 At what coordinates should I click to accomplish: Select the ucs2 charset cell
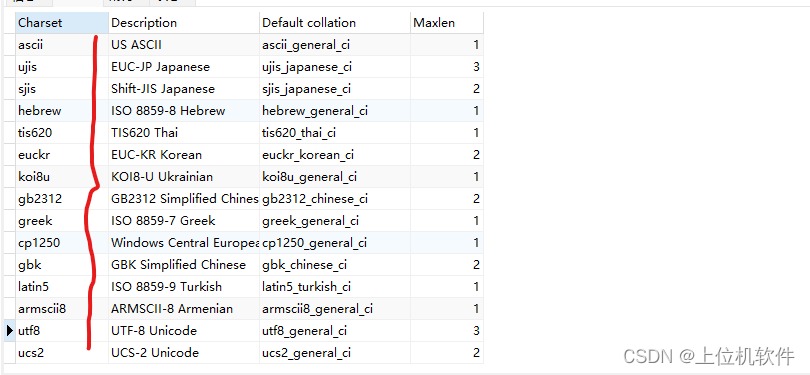pos(62,353)
